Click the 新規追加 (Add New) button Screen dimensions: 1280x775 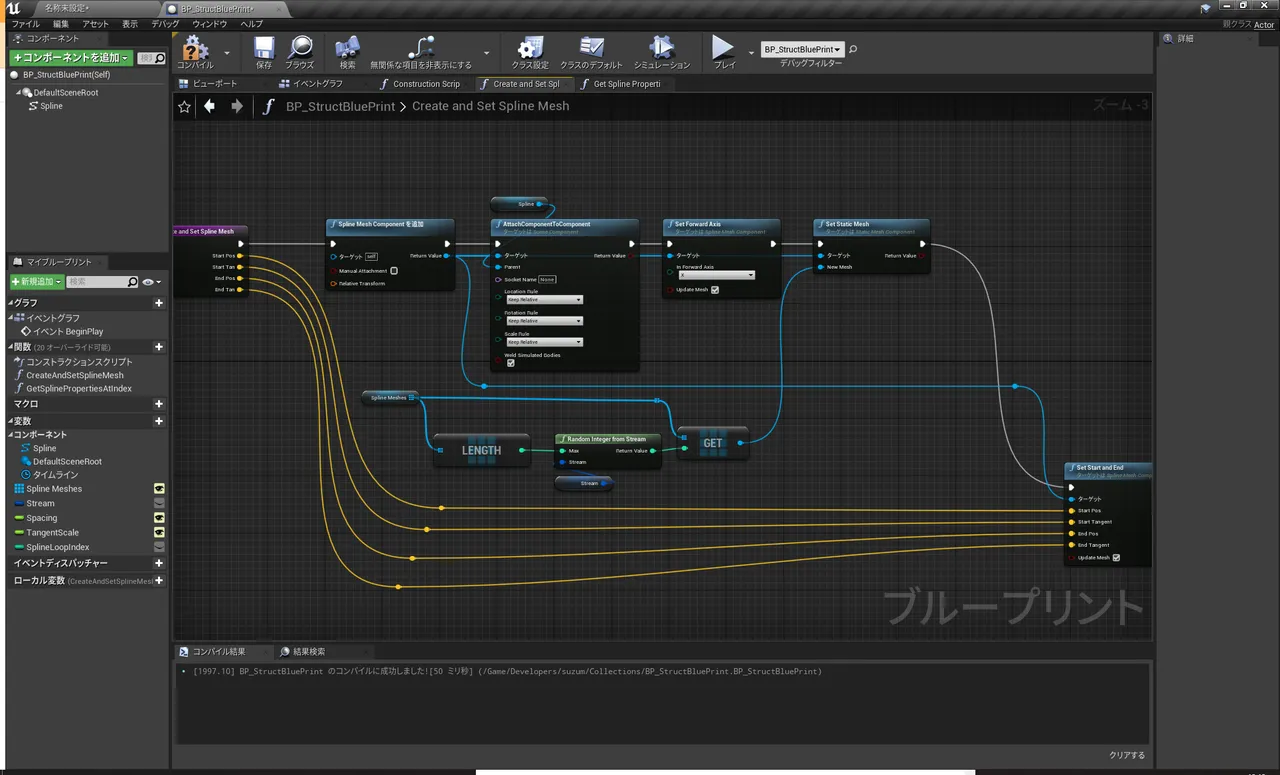click(37, 282)
